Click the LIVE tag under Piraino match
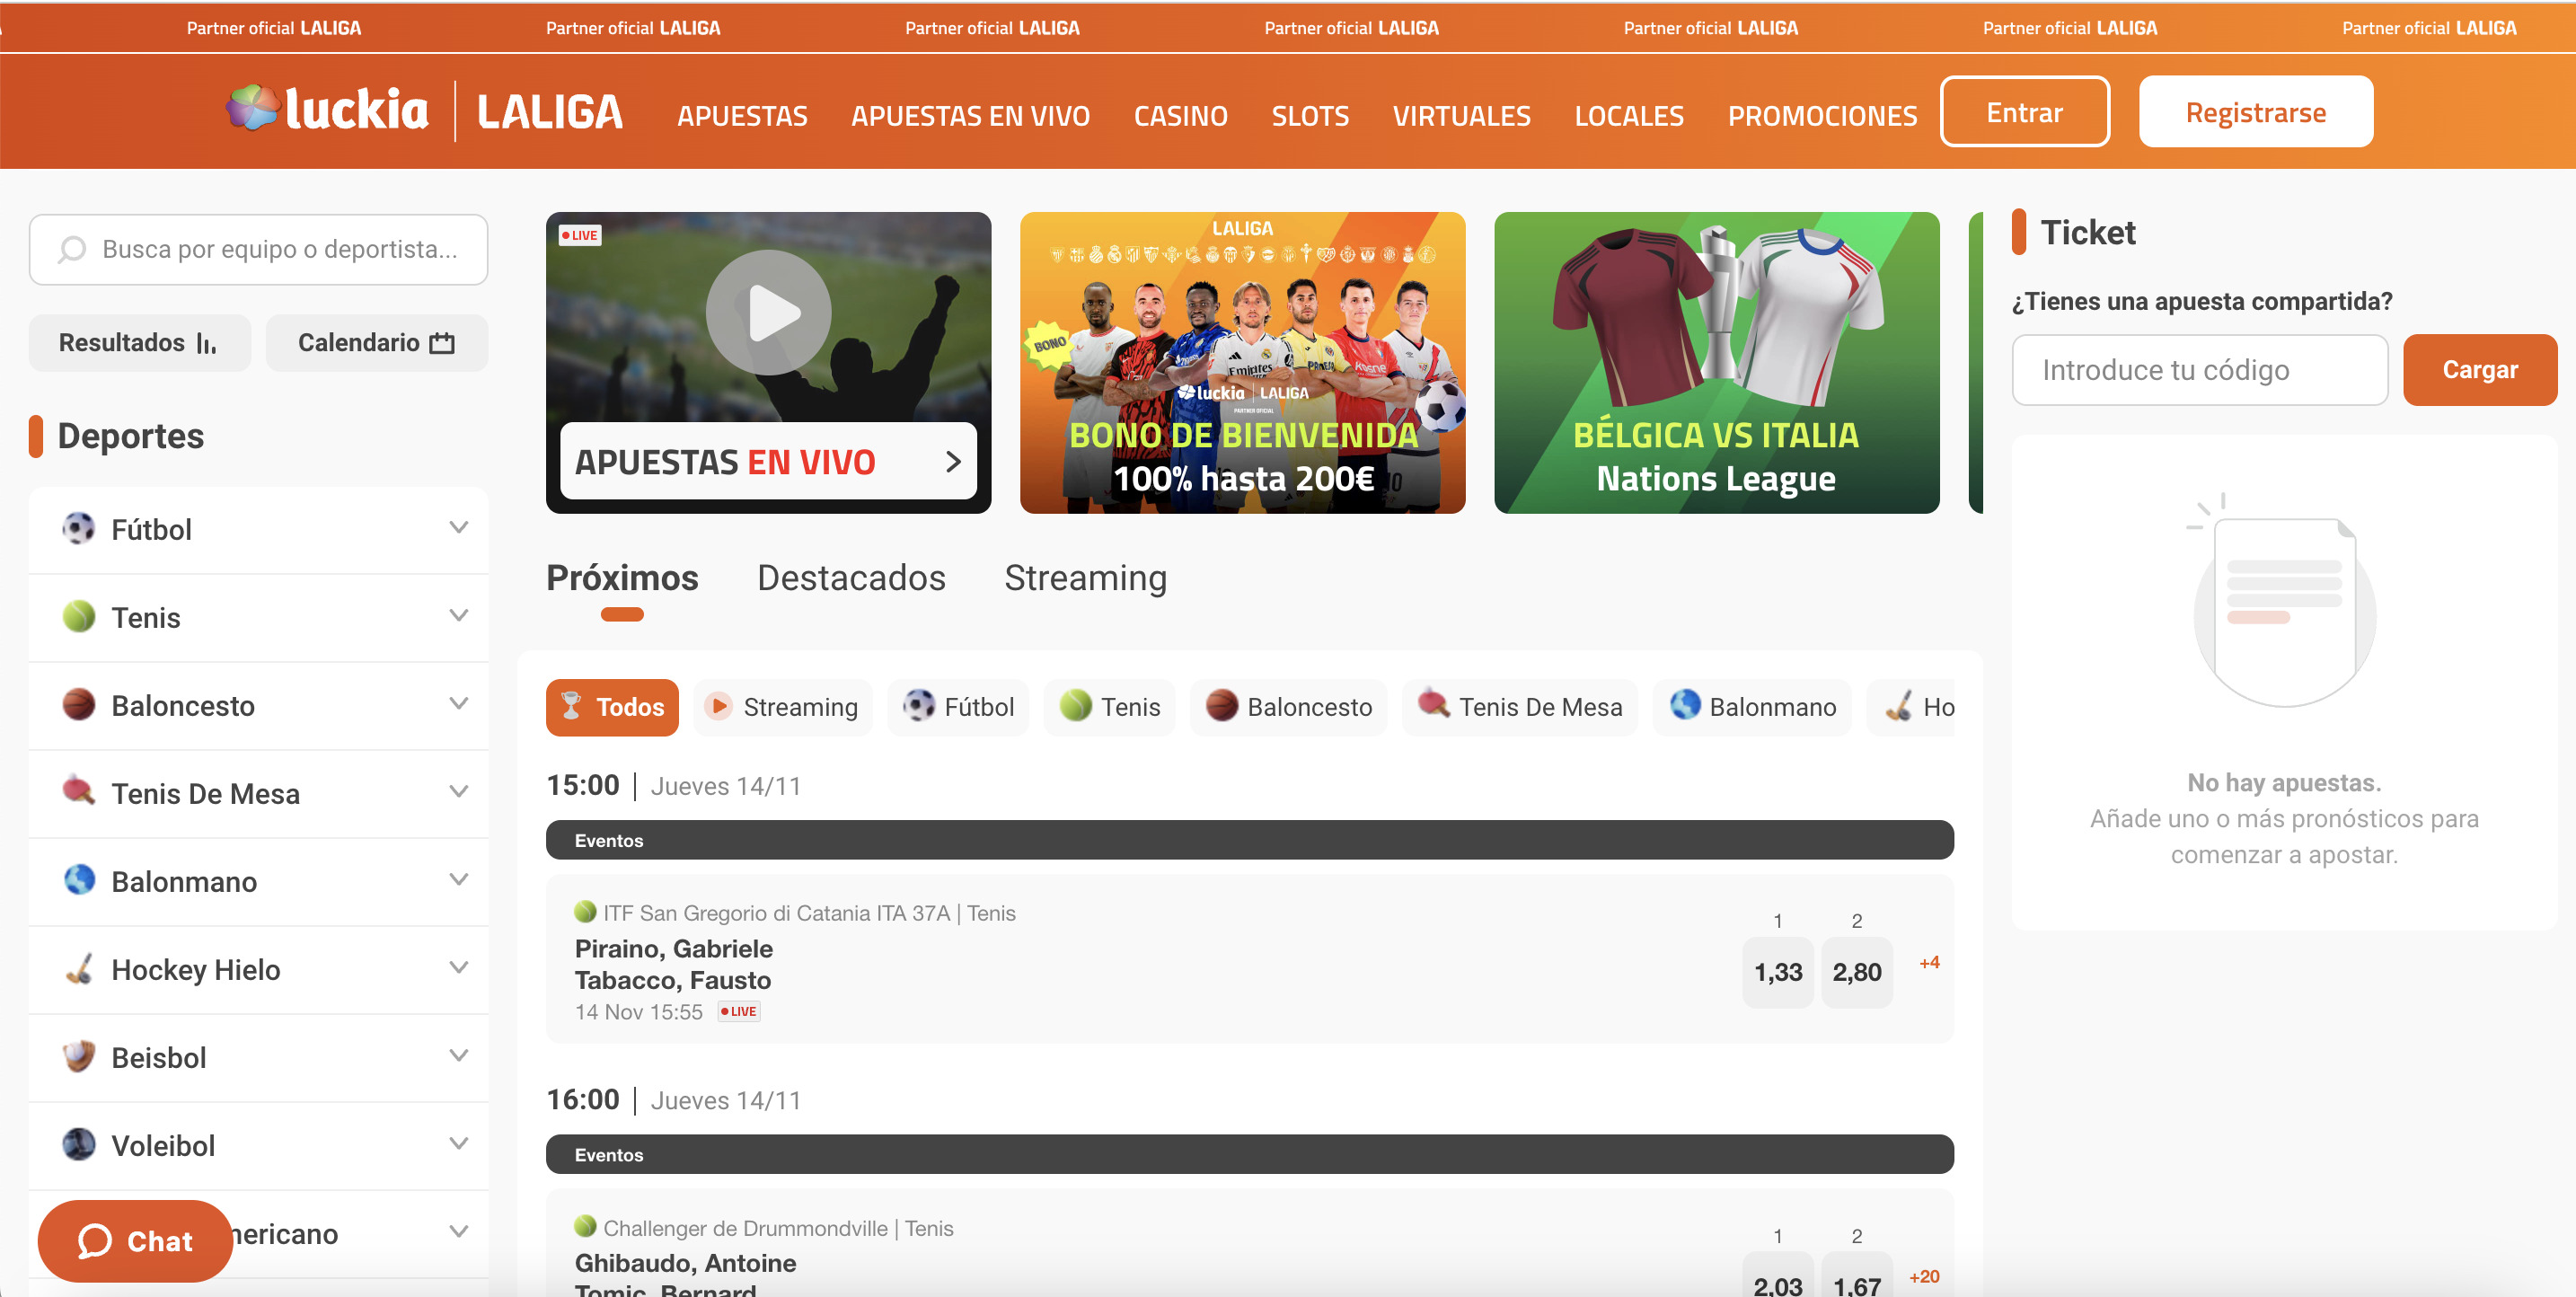Image resolution: width=2576 pixels, height=1297 pixels. tap(739, 1011)
